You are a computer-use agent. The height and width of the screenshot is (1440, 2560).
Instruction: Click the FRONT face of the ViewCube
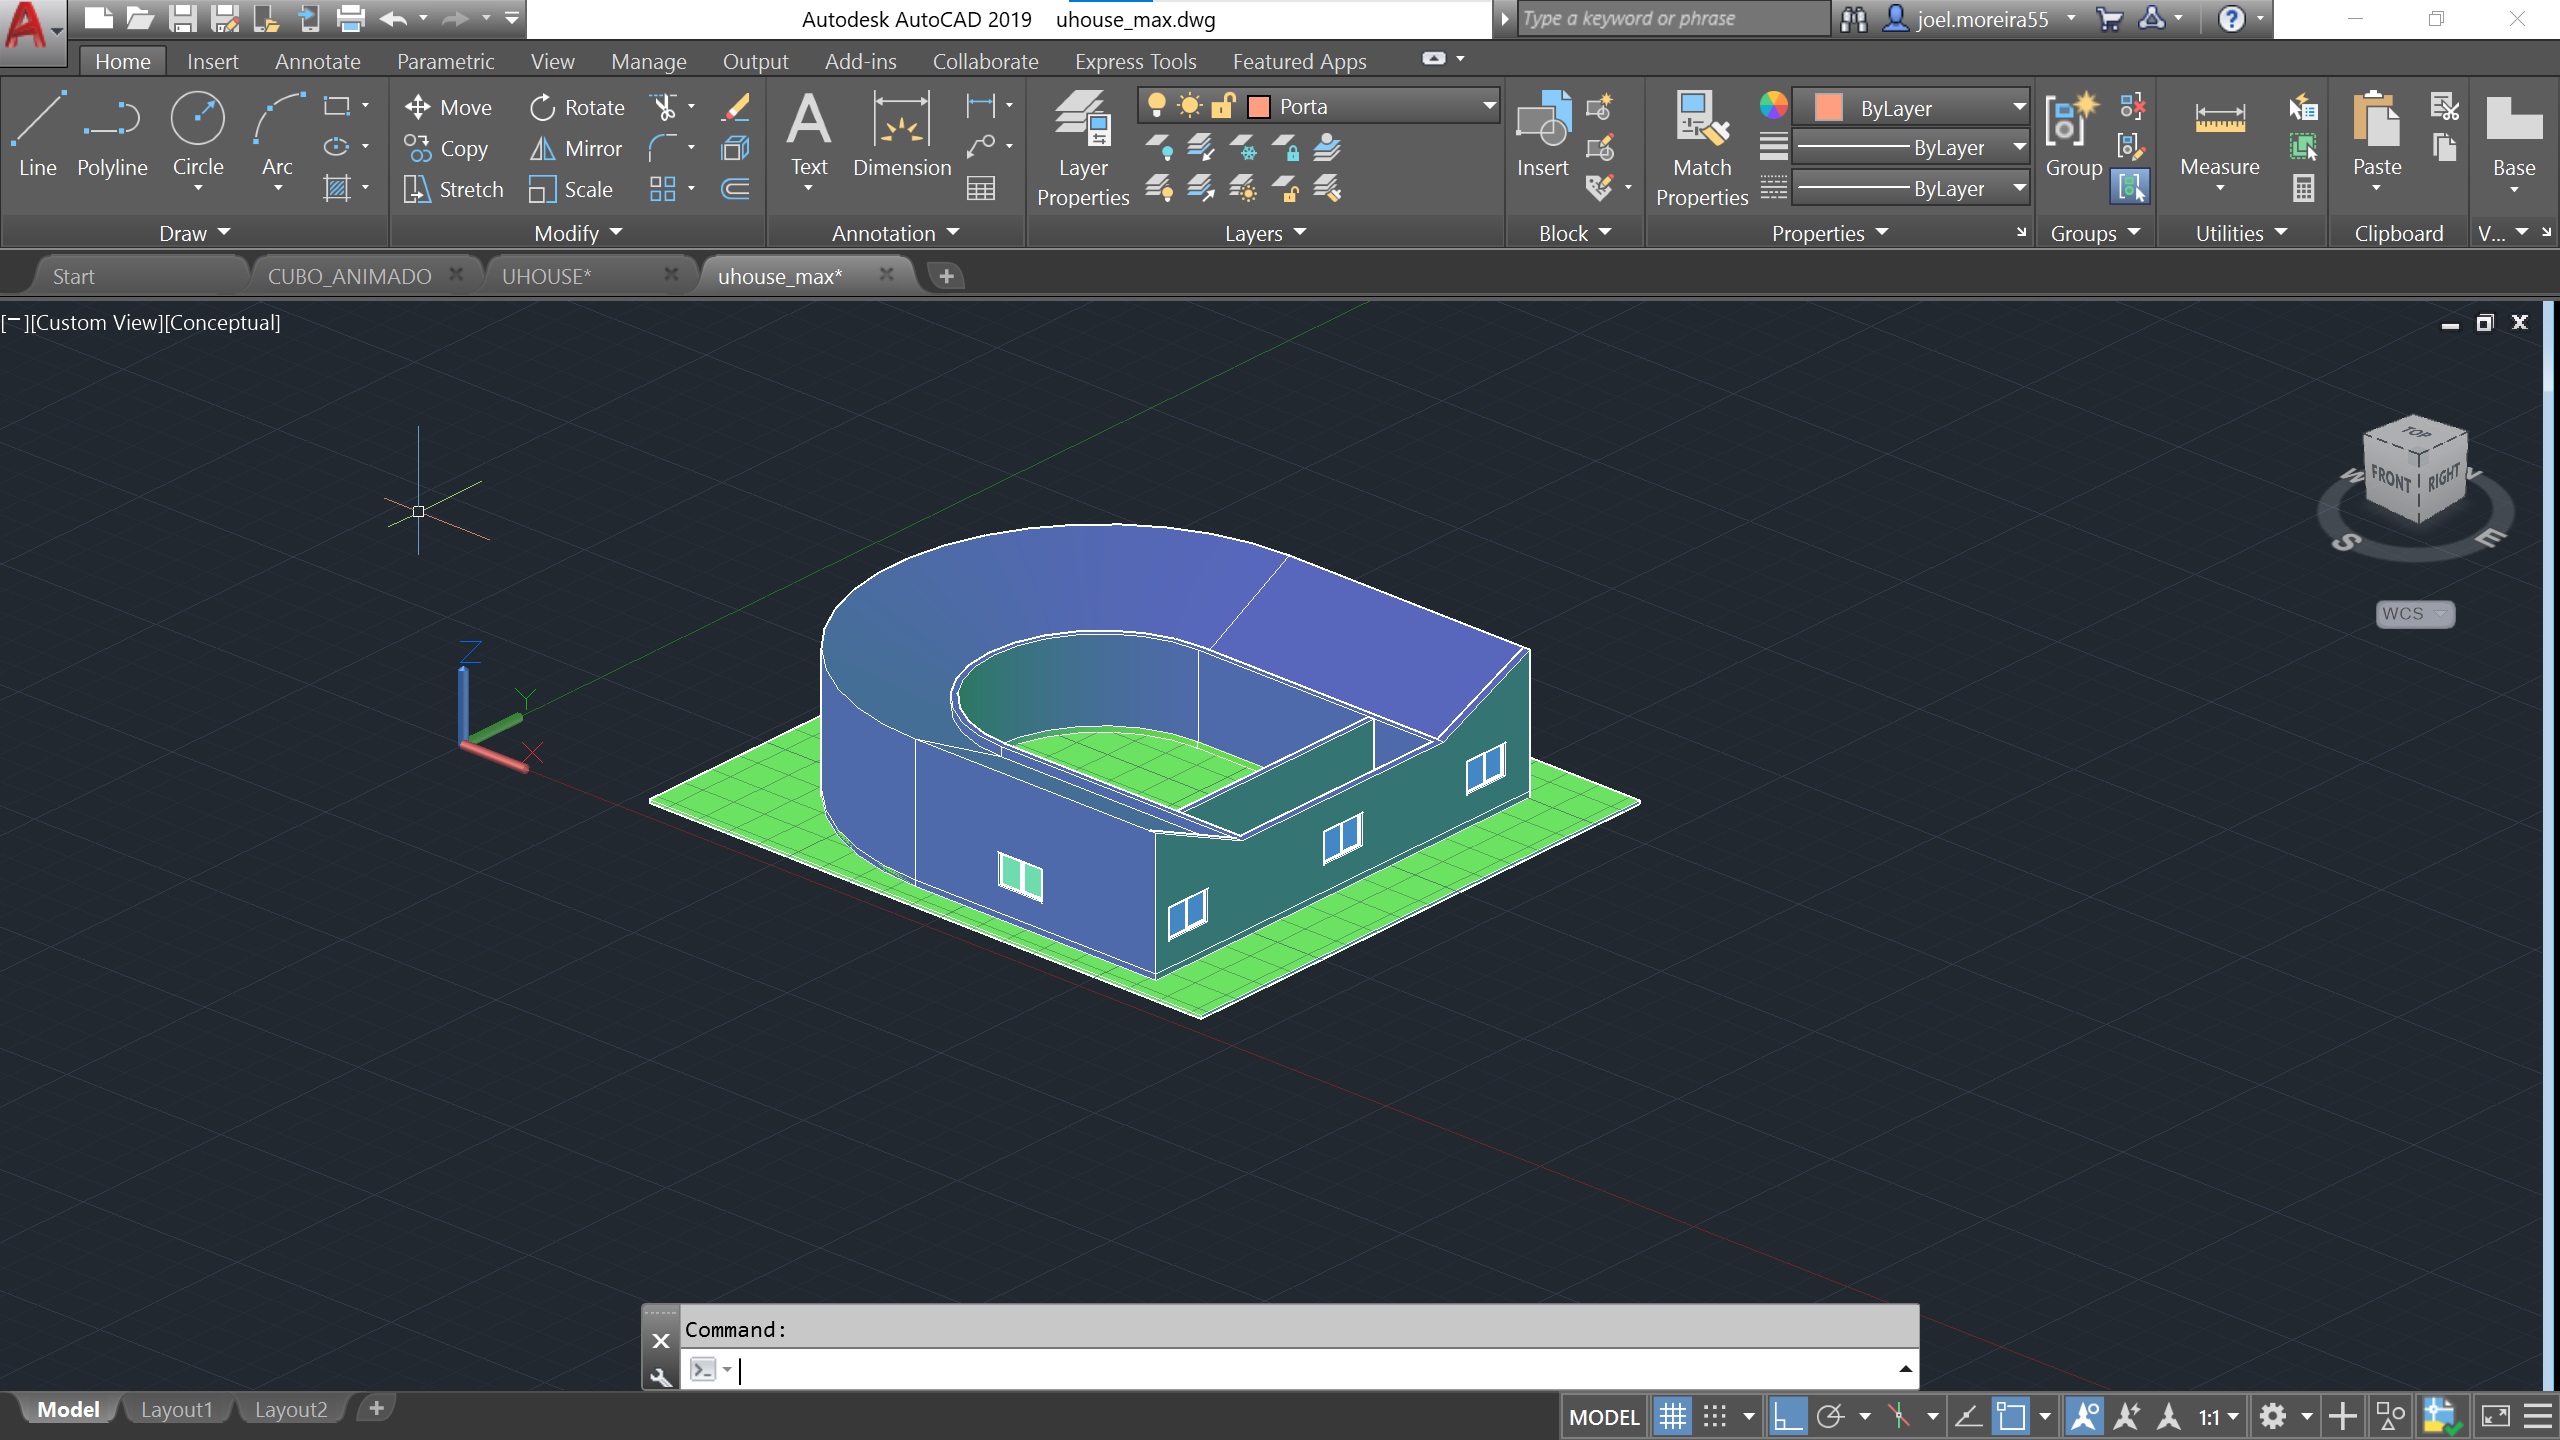(x=2390, y=478)
